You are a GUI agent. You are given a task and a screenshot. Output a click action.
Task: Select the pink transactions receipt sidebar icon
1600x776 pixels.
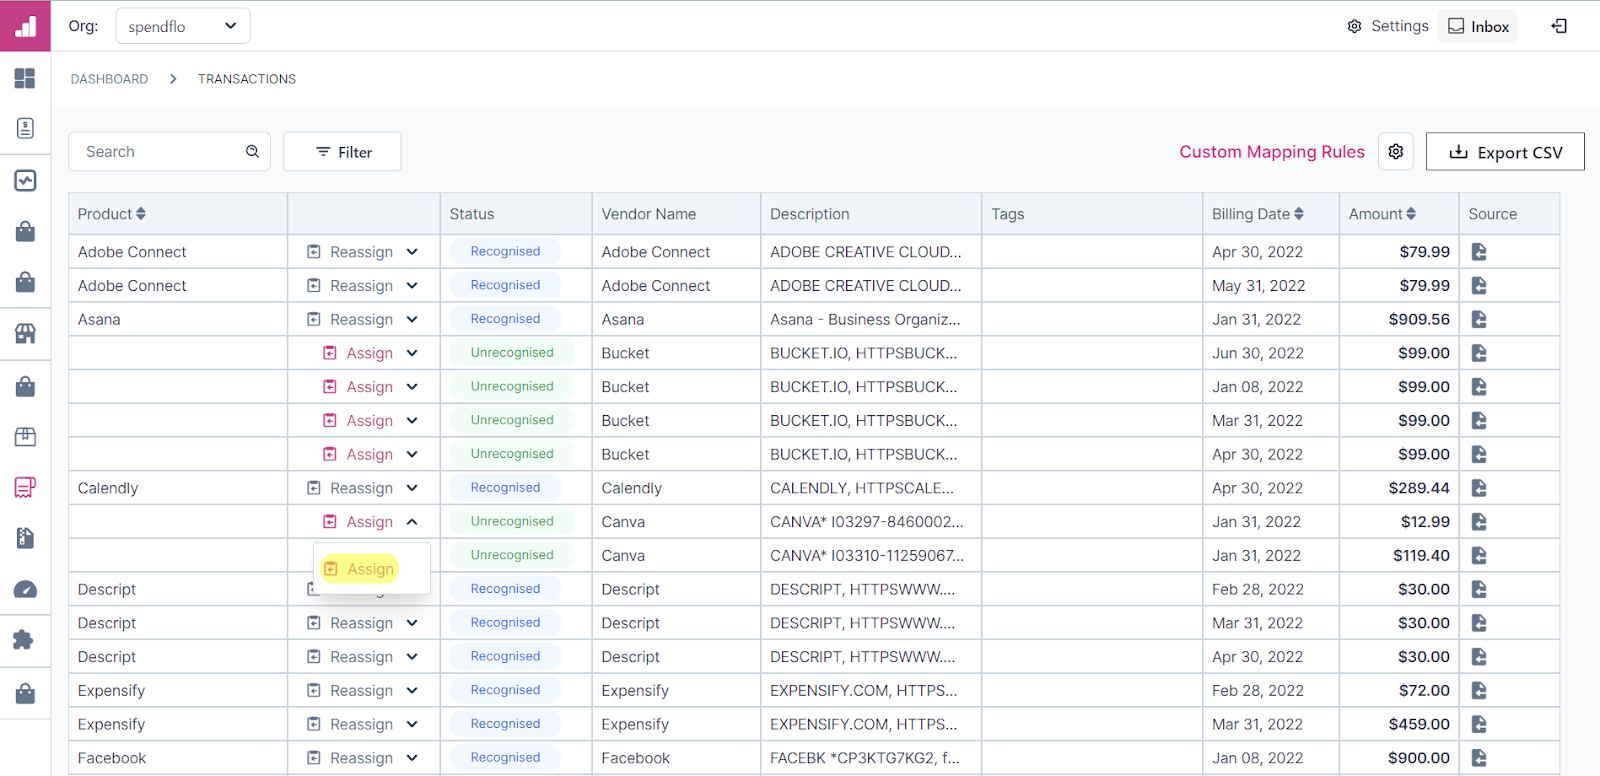(25, 487)
